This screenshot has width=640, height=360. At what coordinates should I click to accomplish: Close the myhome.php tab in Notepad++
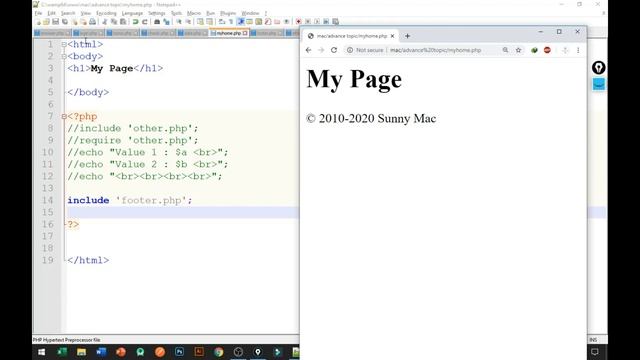(x=245, y=33)
